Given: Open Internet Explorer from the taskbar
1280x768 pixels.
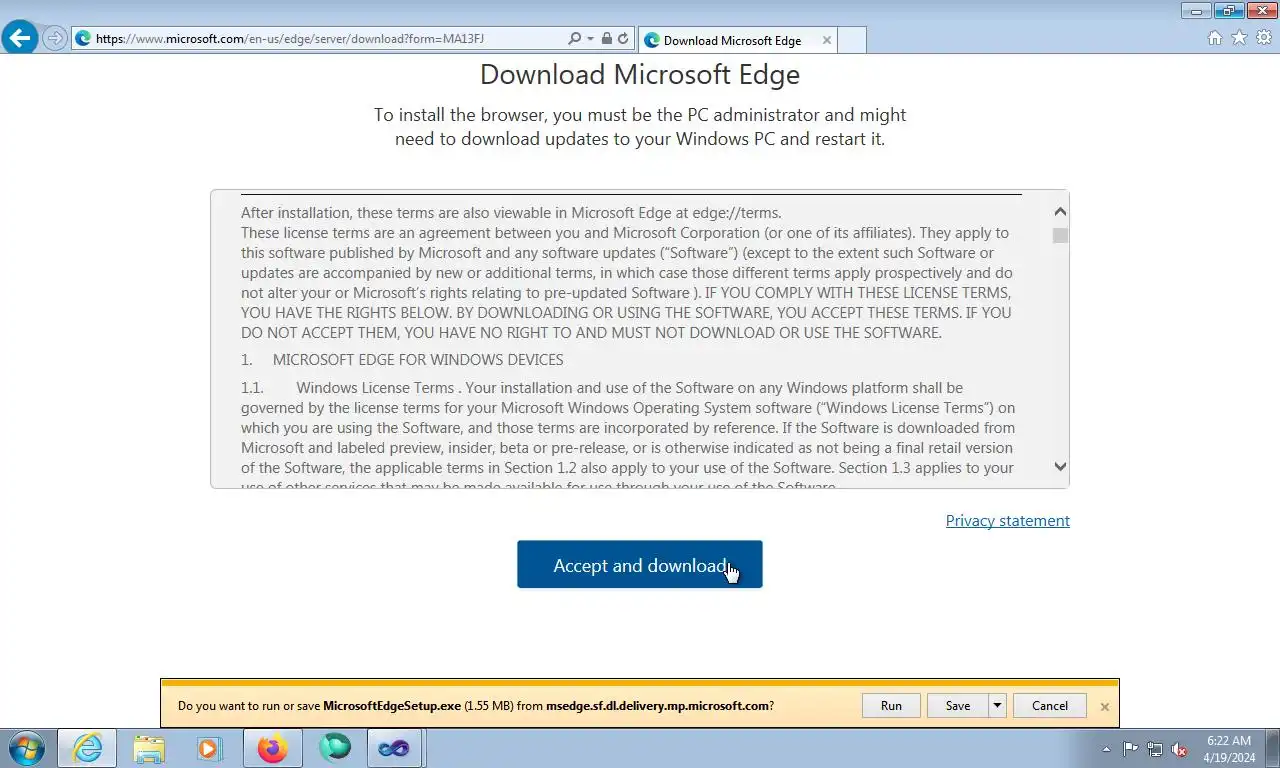Looking at the screenshot, I should [x=87, y=748].
